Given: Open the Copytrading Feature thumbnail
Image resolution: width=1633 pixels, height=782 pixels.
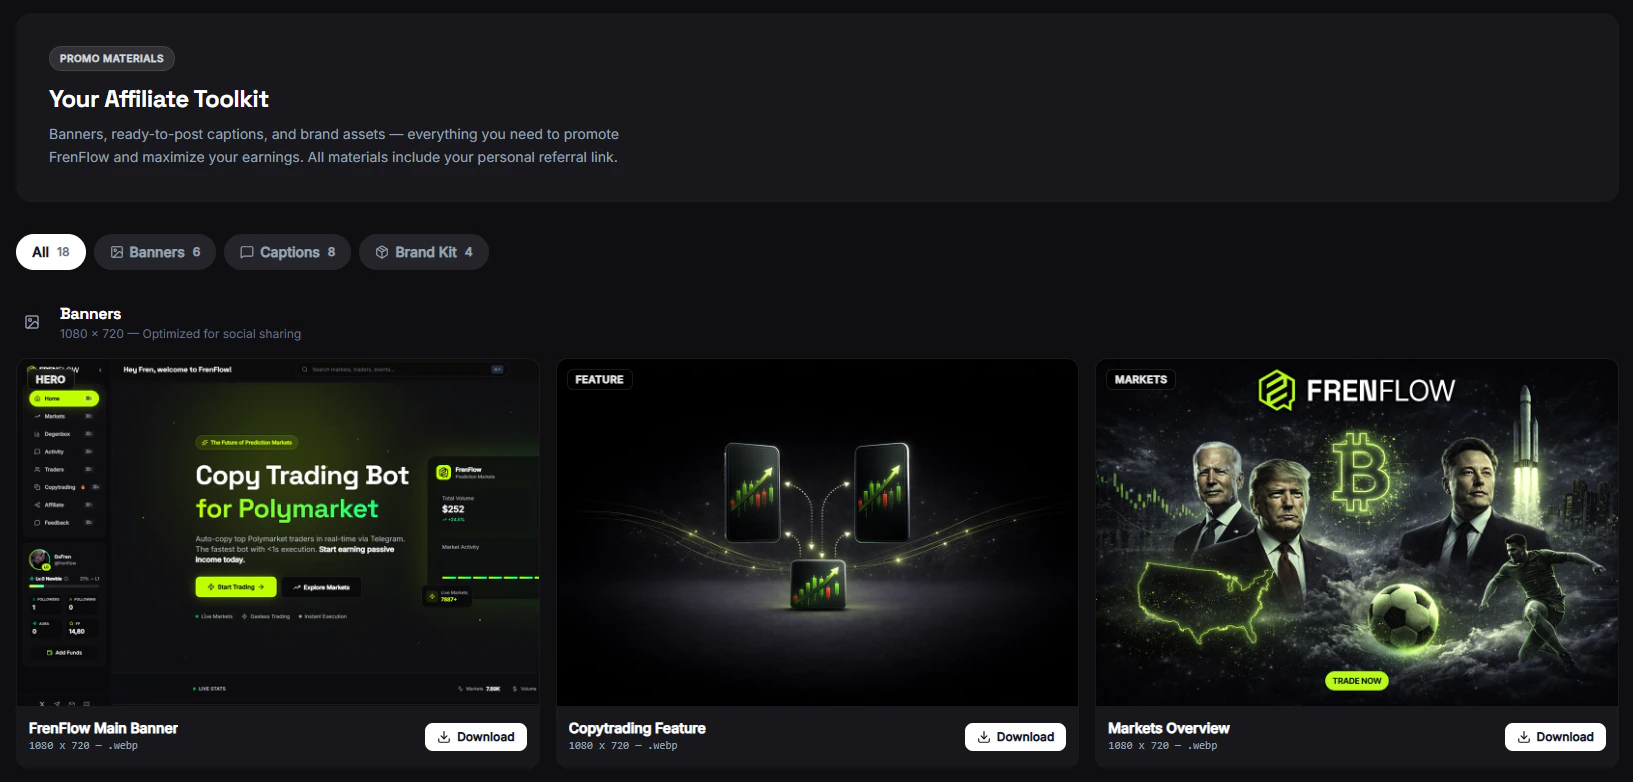Looking at the screenshot, I should pyautogui.click(x=817, y=533).
